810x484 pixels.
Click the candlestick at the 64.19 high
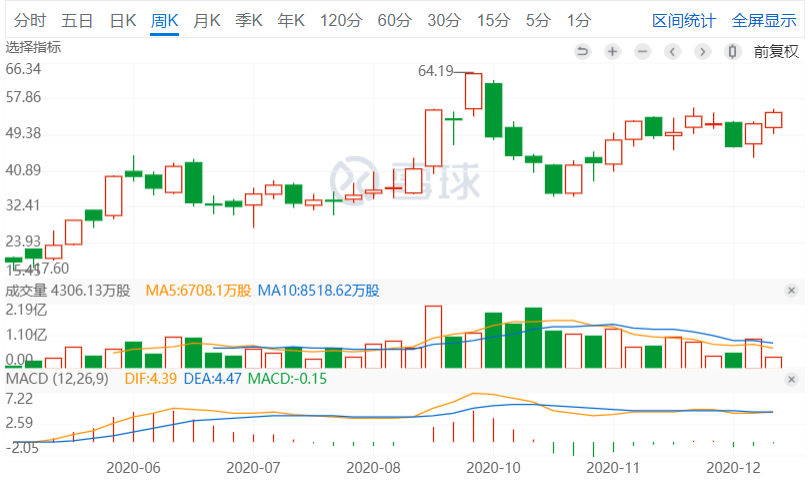click(x=473, y=91)
